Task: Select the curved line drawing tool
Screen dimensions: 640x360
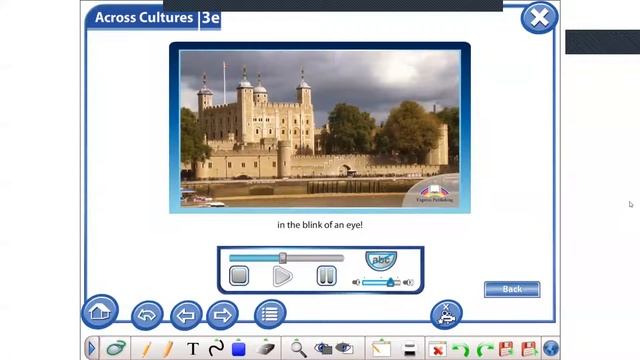Action: (x=216, y=348)
